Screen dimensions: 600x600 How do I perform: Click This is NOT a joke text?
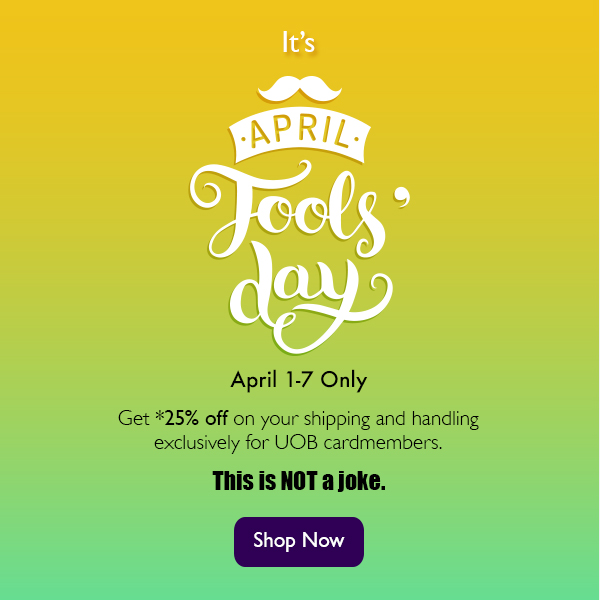pos(299,482)
